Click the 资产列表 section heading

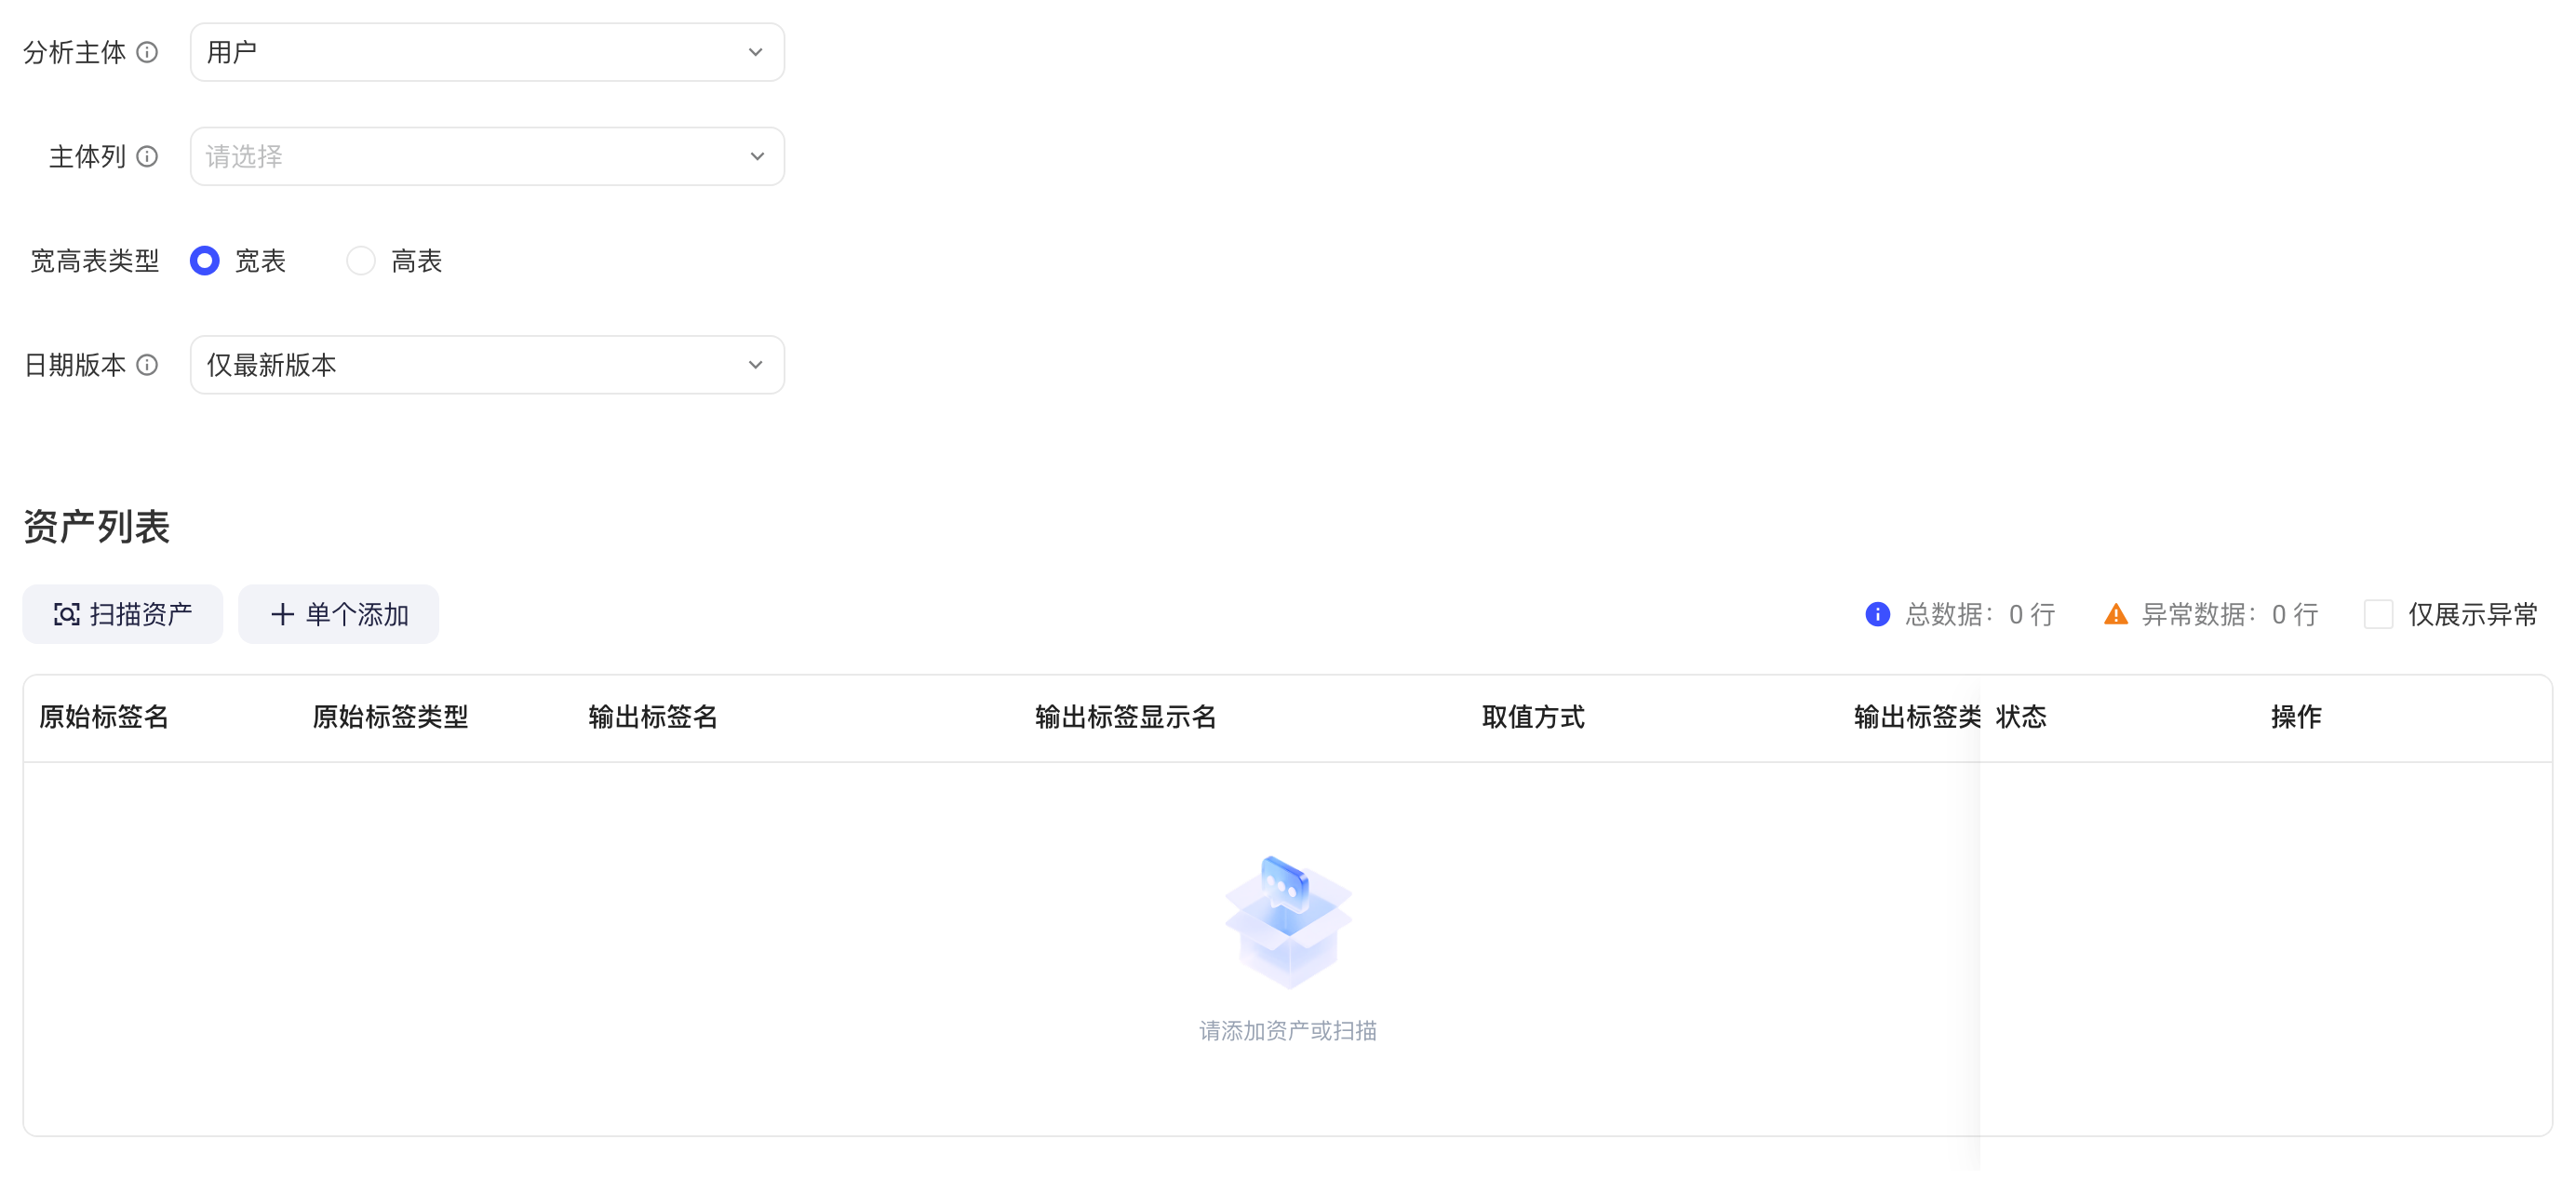(97, 527)
